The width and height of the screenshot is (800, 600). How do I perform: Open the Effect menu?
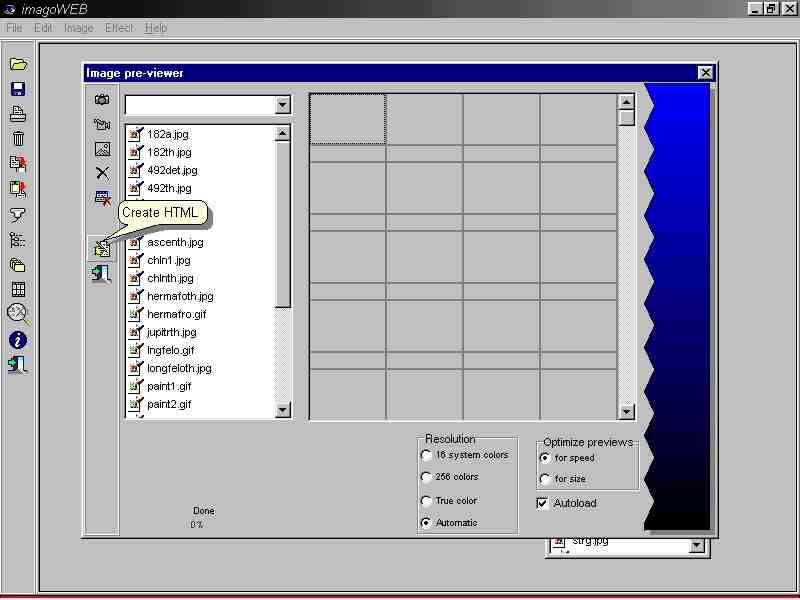click(119, 28)
